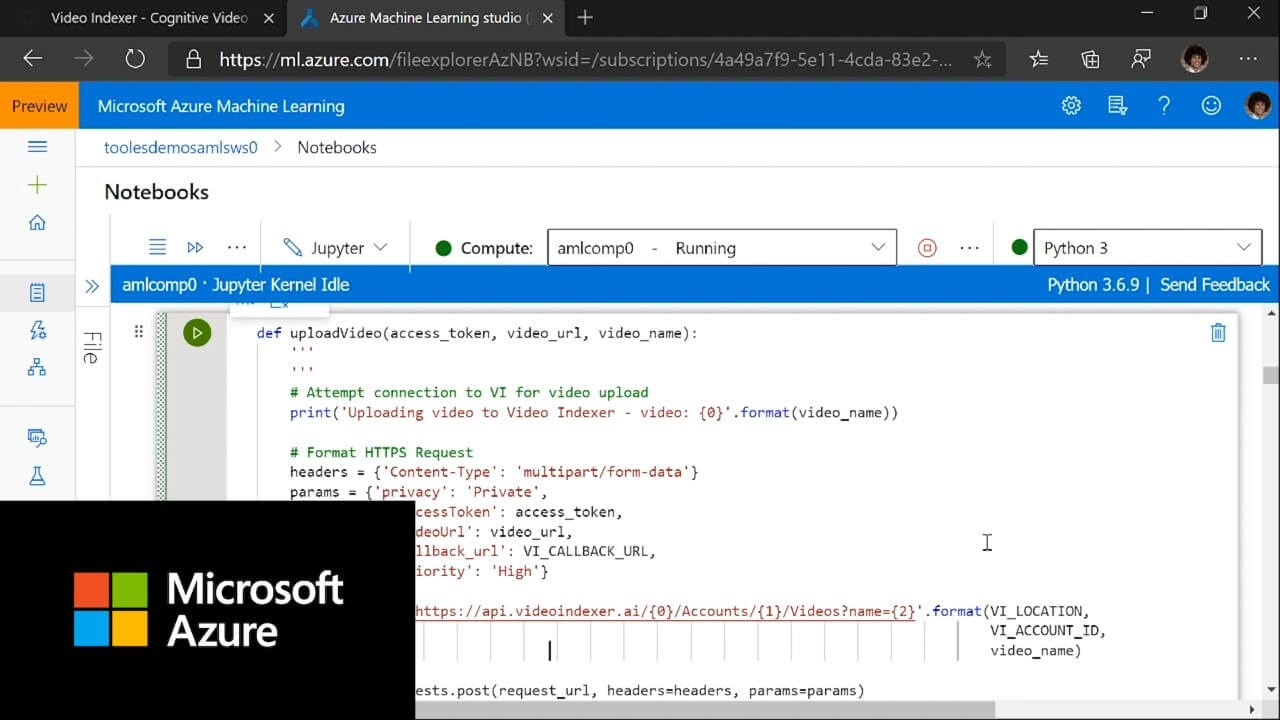Viewport: 1280px width, 720px height.
Task: Open browser settings and more menu
Action: coord(1247,59)
